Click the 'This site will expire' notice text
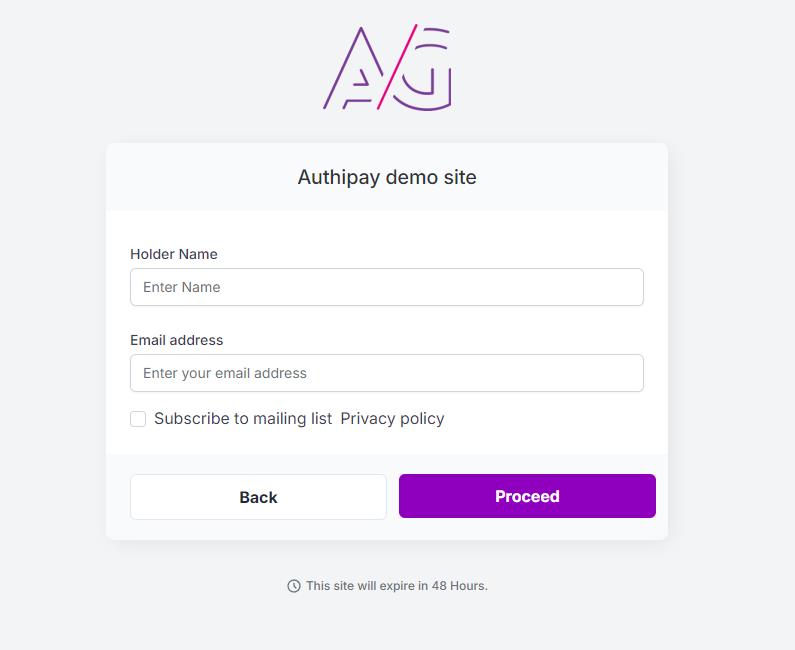The width and height of the screenshot is (795, 650). point(396,586)
